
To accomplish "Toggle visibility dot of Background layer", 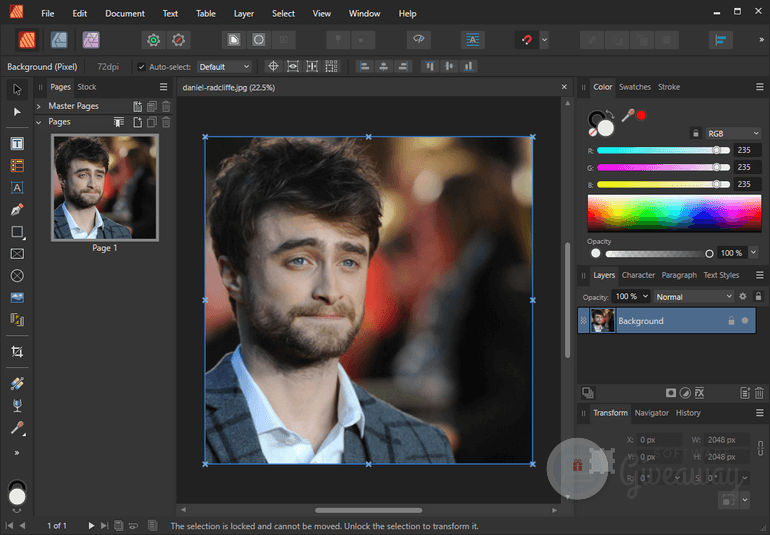I will [x=745, y=321].
